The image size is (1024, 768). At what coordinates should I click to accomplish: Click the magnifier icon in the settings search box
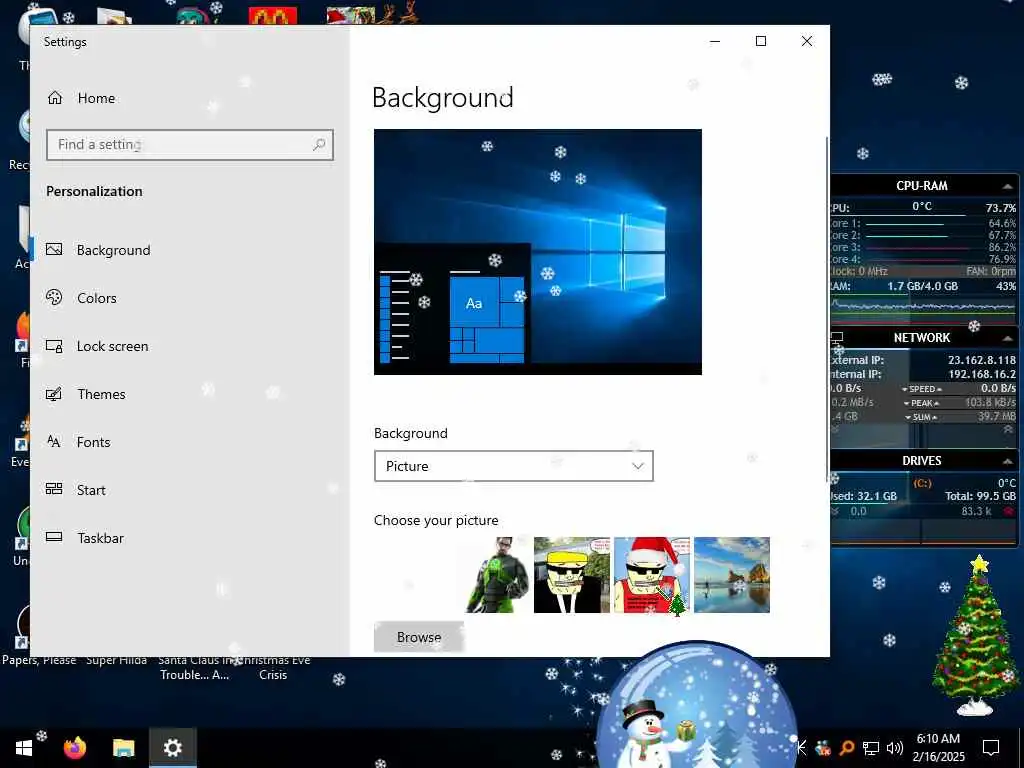tap(319, 144)
